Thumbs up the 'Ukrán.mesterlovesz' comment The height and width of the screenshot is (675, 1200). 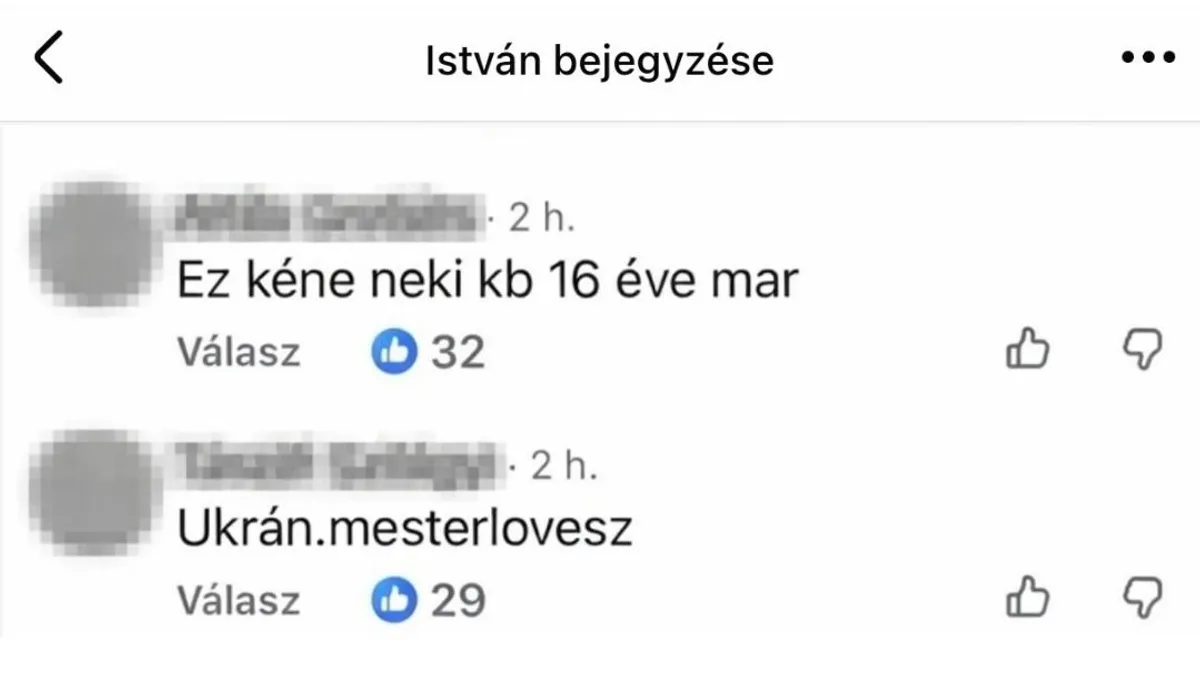coord(1026,598)
